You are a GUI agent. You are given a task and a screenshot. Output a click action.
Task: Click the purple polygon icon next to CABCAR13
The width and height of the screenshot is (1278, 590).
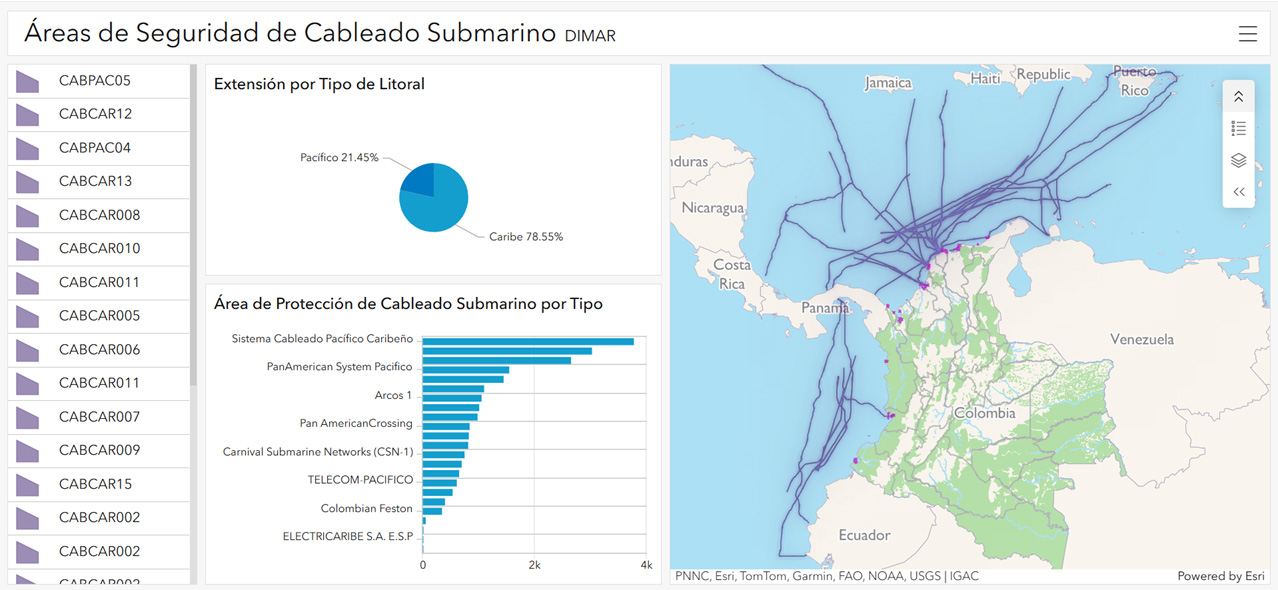(x=27, y=182)
